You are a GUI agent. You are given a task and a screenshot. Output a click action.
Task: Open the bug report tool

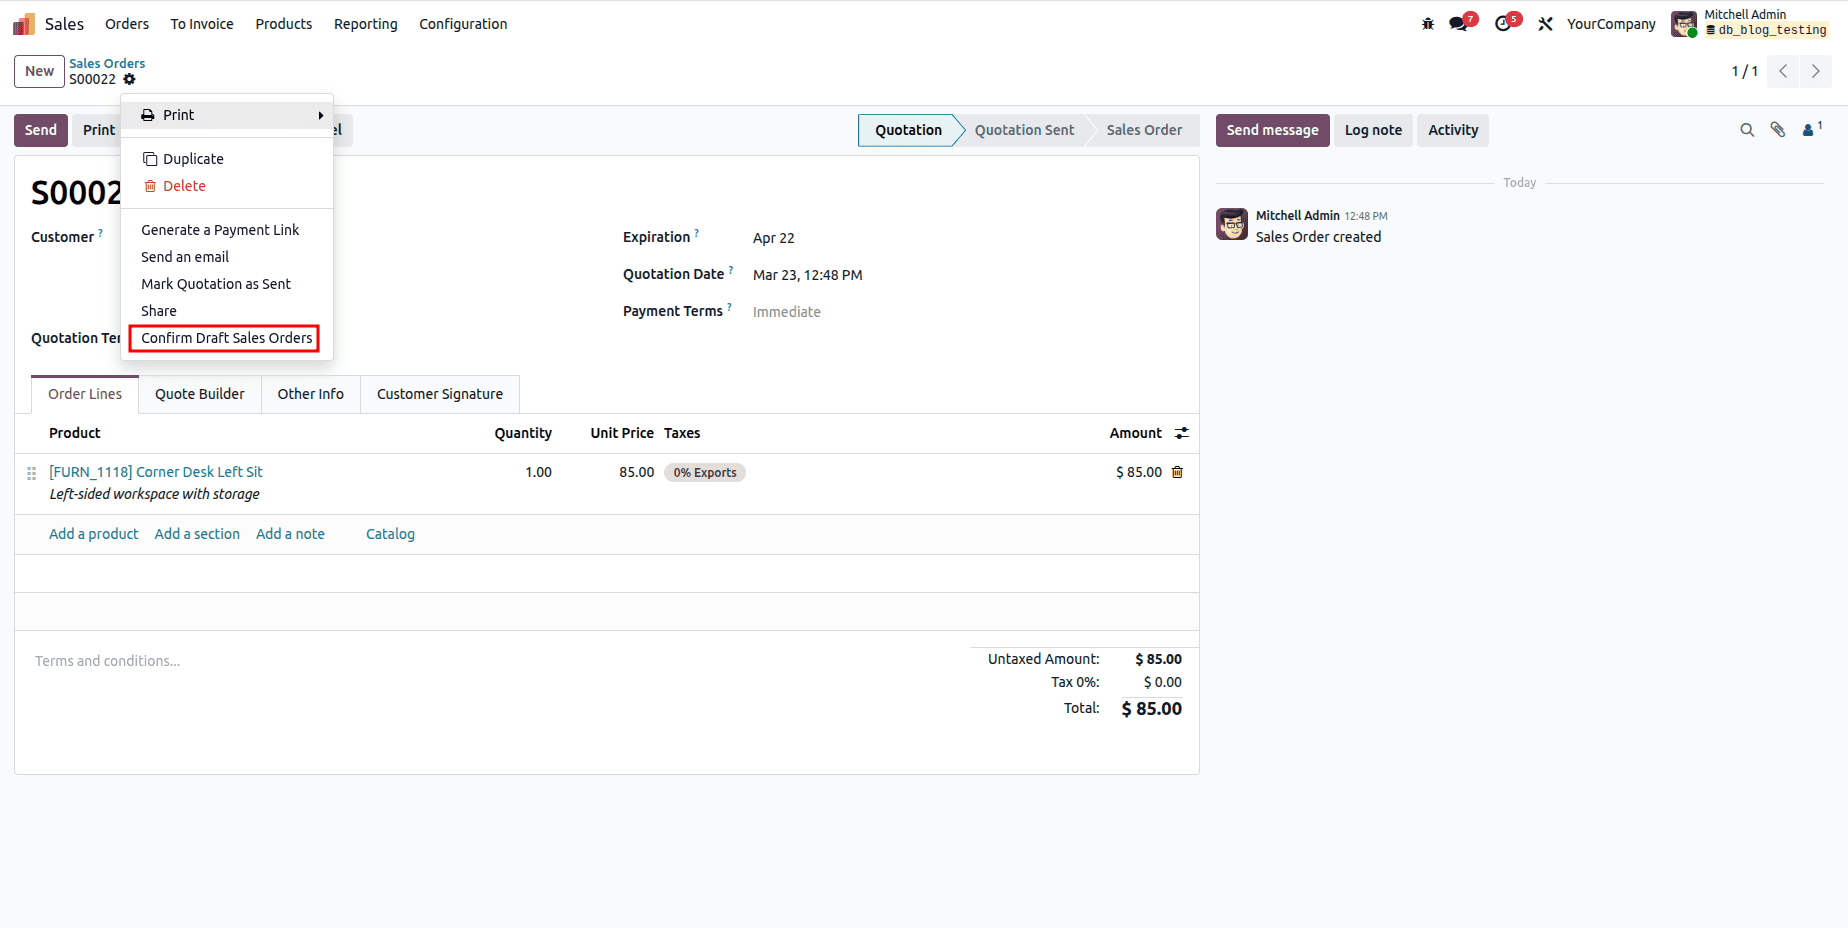click(x=1426, y=23)
